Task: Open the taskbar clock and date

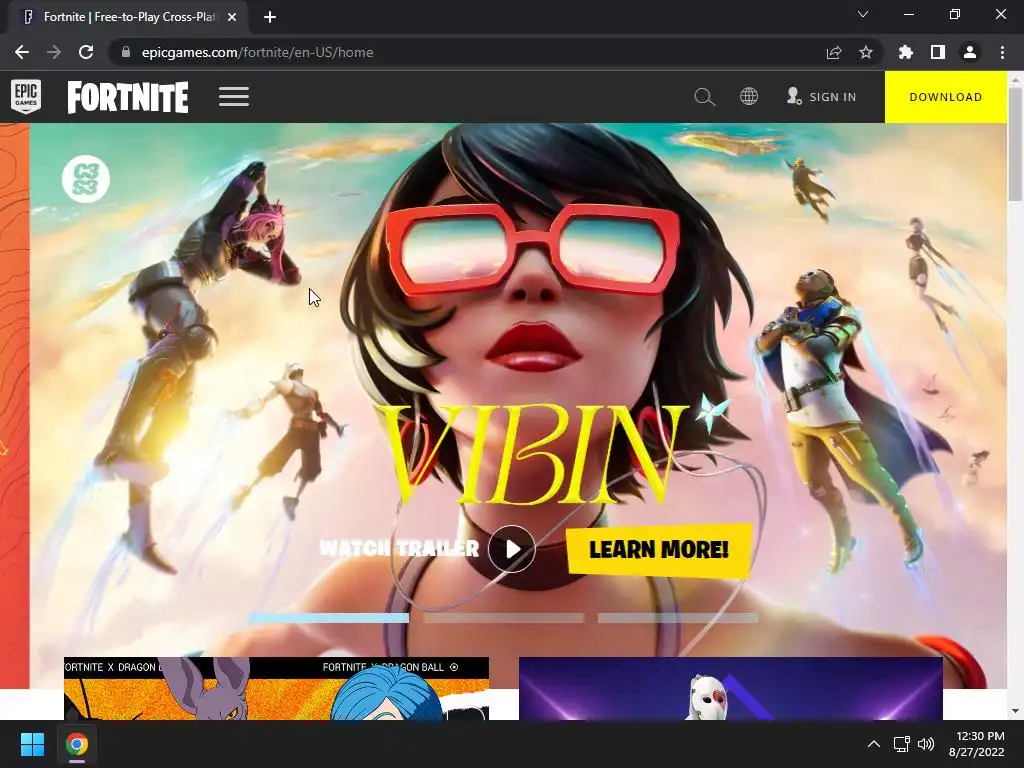Action: click(977, 744)
